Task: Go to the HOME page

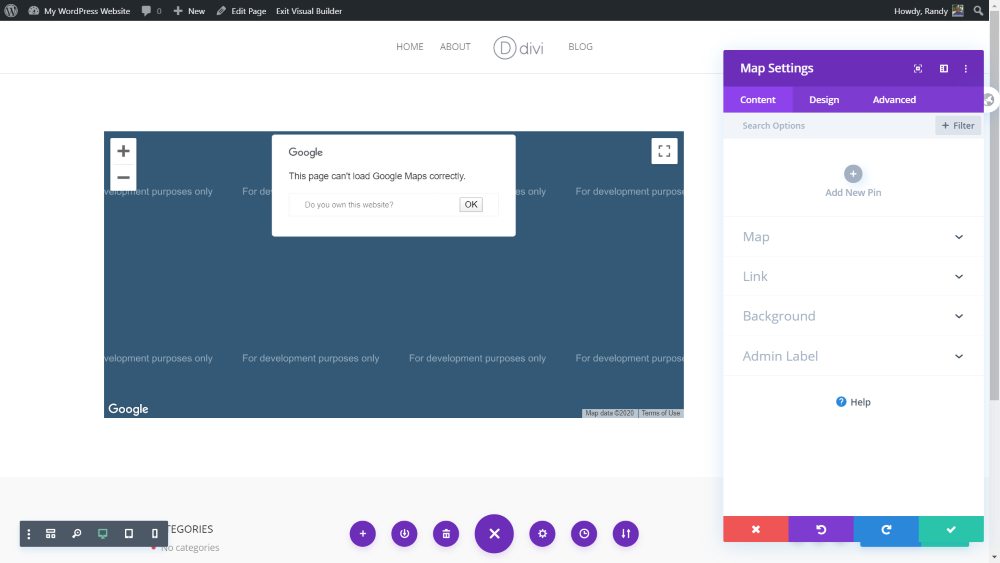Action: click(409, 47)
